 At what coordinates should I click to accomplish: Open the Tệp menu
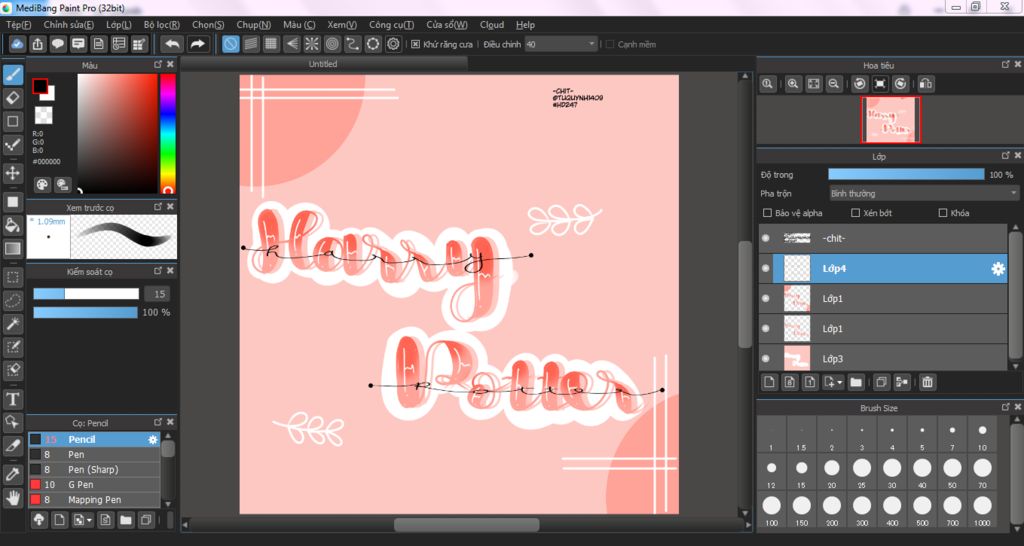18,25
